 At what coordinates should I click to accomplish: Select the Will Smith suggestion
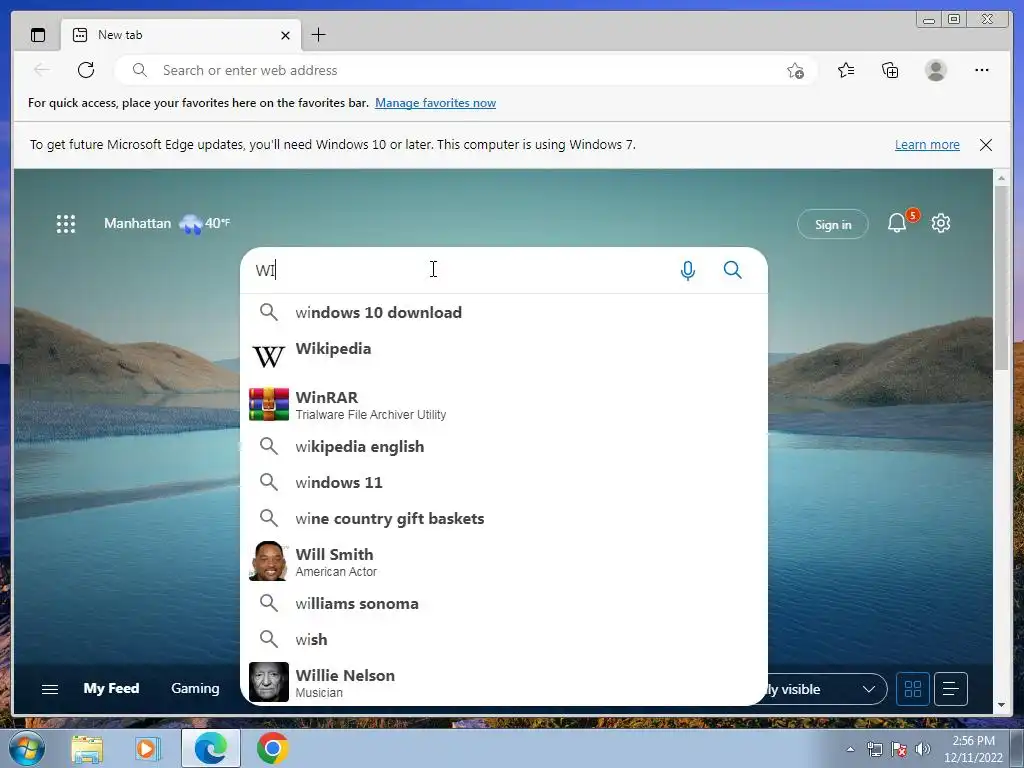tap(504, 561)
